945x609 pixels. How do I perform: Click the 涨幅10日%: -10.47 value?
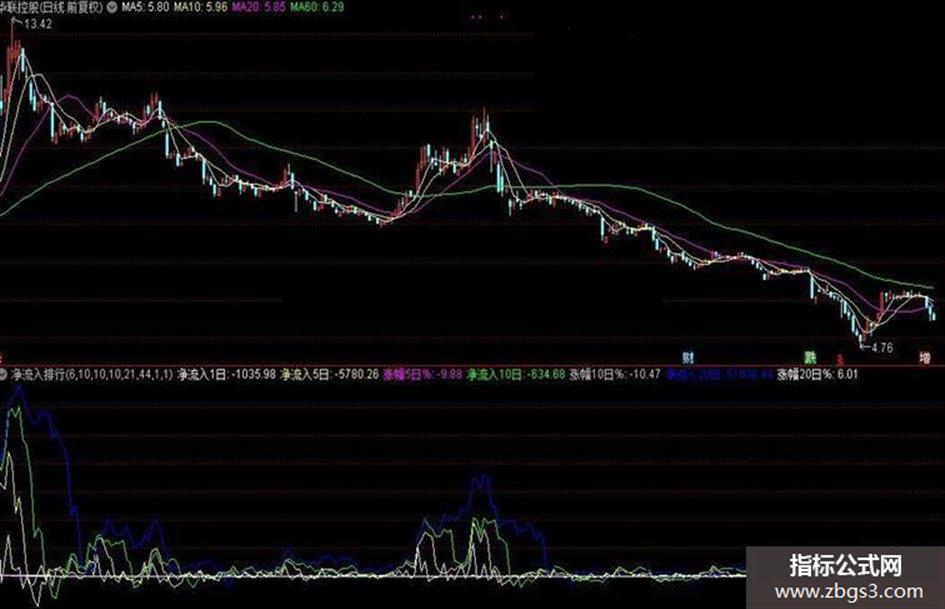pyautogui.click(x=615, y=374)
